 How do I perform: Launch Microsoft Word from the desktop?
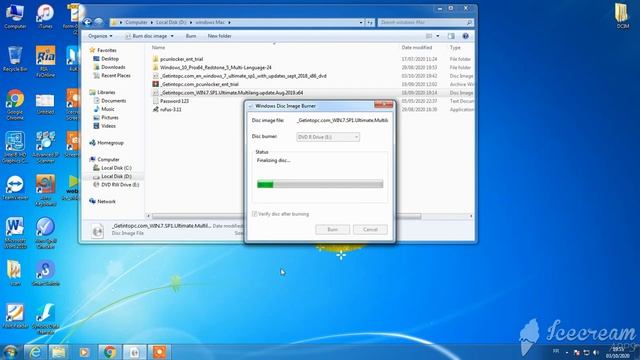(x=15, y=233)
